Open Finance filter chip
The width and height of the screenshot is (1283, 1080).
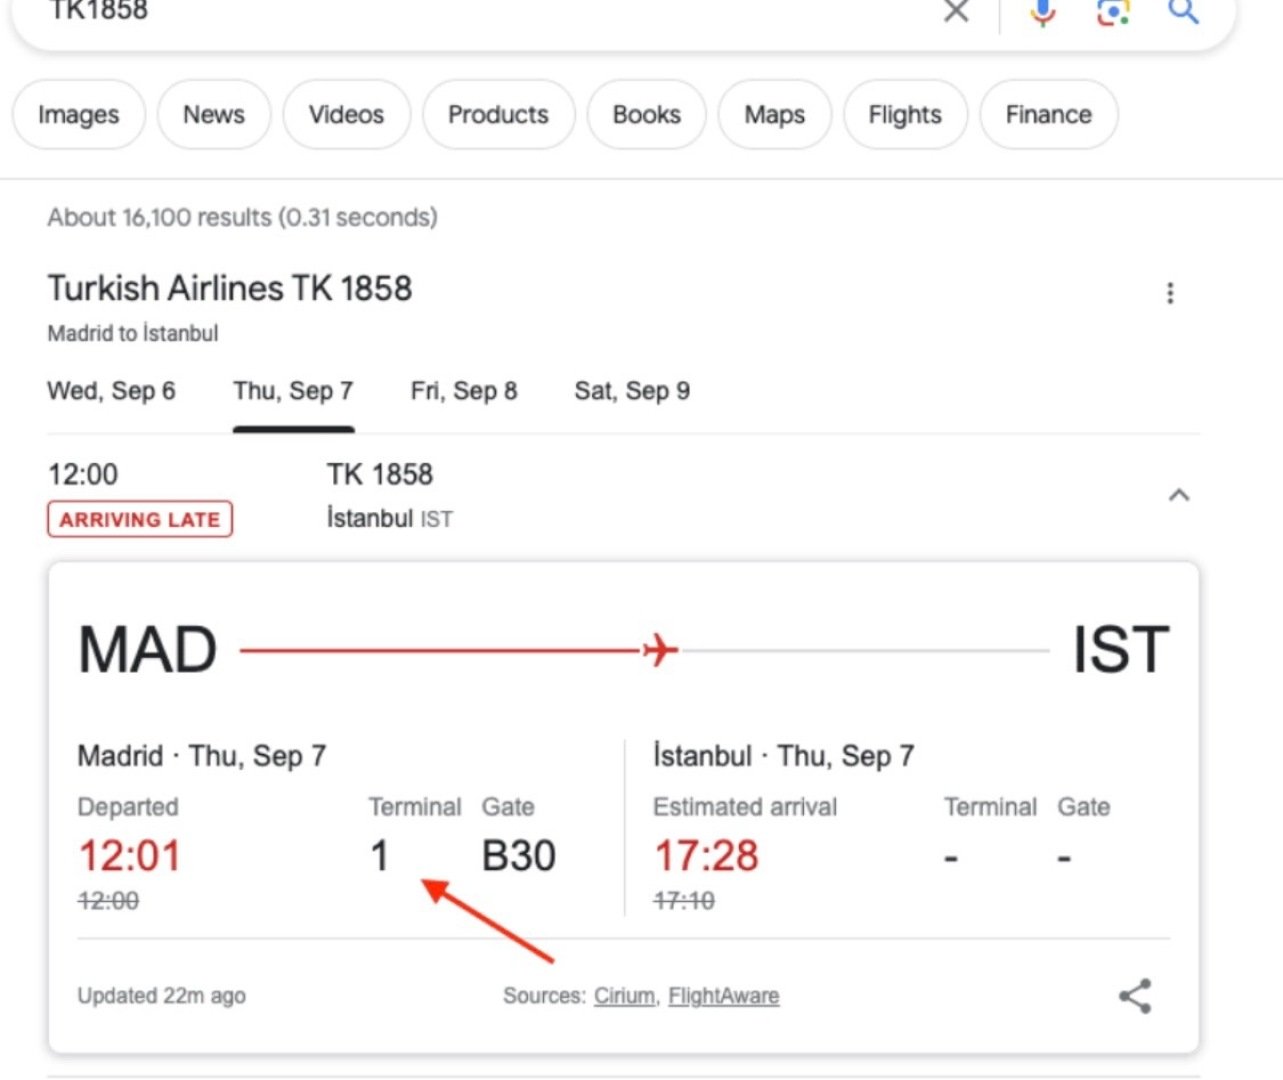click(x=1048, y=115)
